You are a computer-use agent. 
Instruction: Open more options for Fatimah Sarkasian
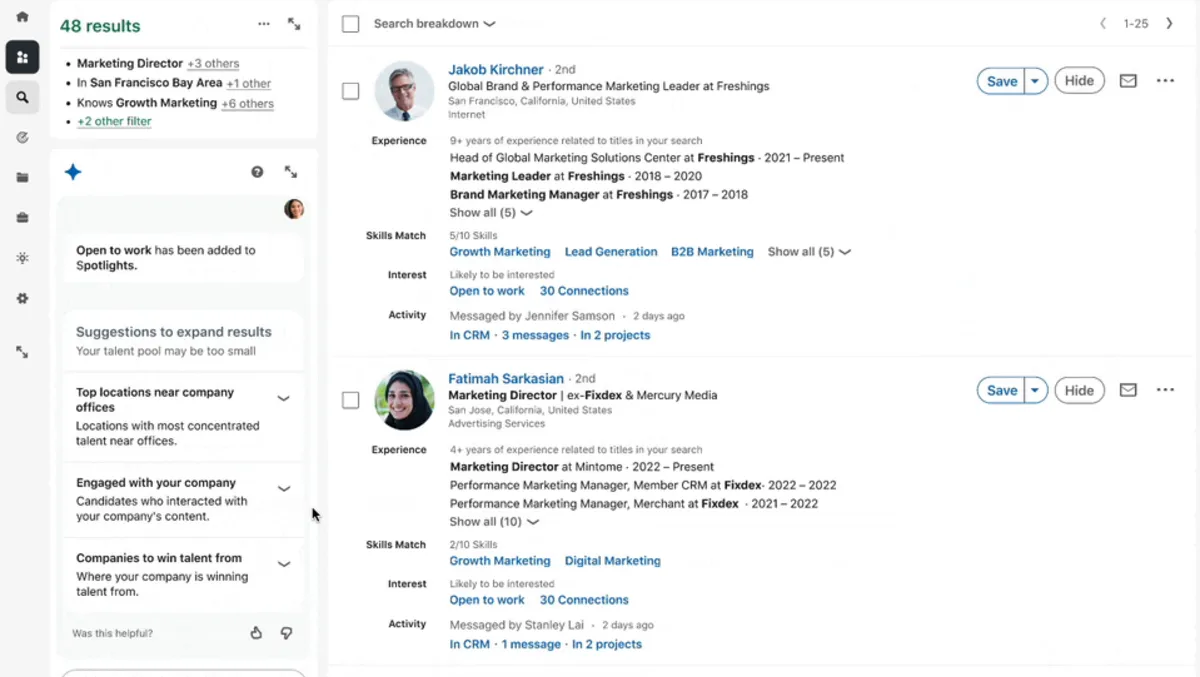[x=1165, y=390]
